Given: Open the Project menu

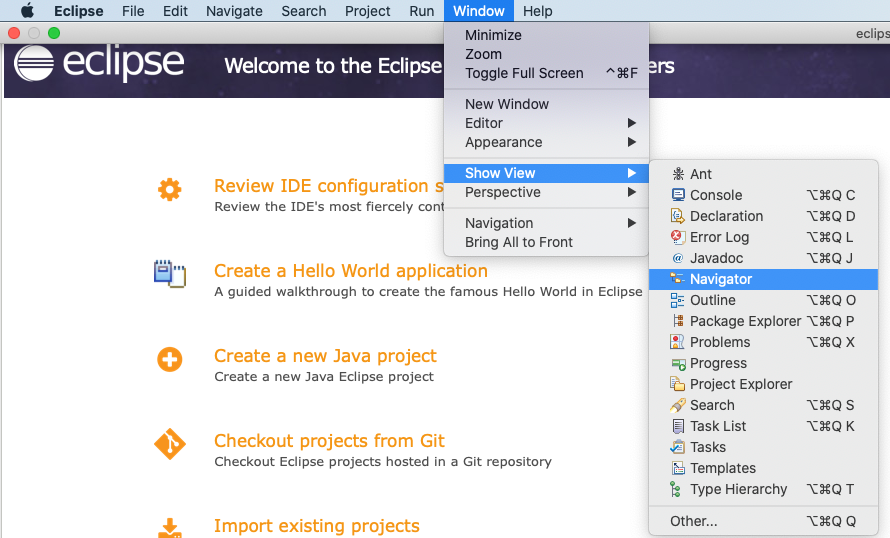Looking at the screenshot, I should 367,11.
